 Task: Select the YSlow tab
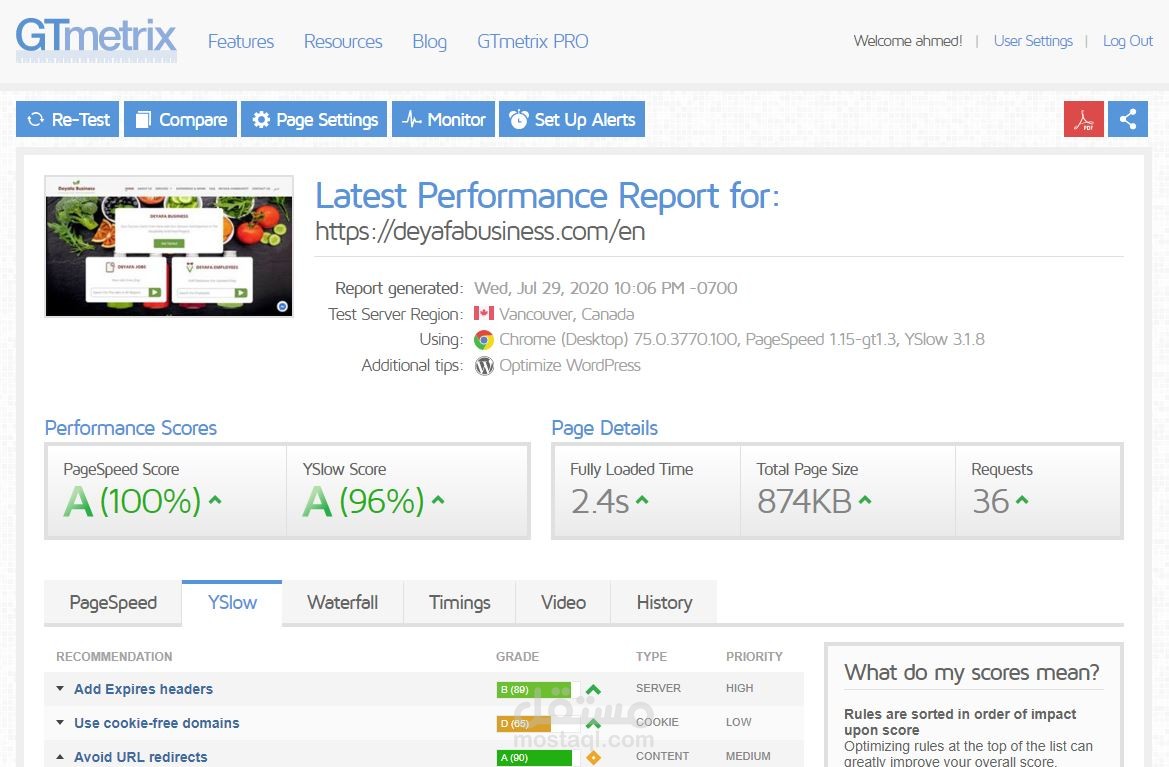[232, 602]
